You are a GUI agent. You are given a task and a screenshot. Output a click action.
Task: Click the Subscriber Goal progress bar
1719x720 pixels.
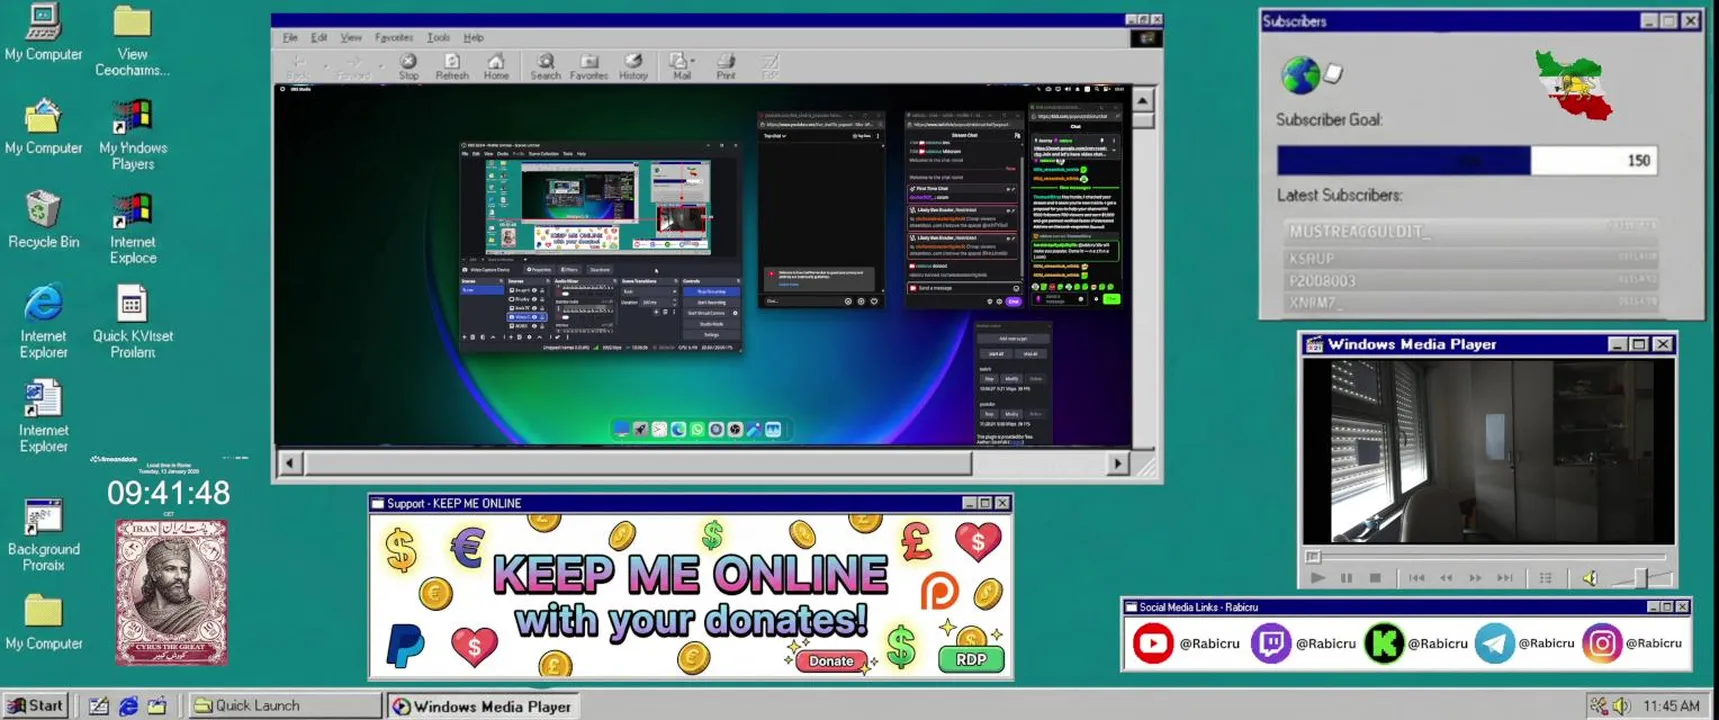(1467, 160)
